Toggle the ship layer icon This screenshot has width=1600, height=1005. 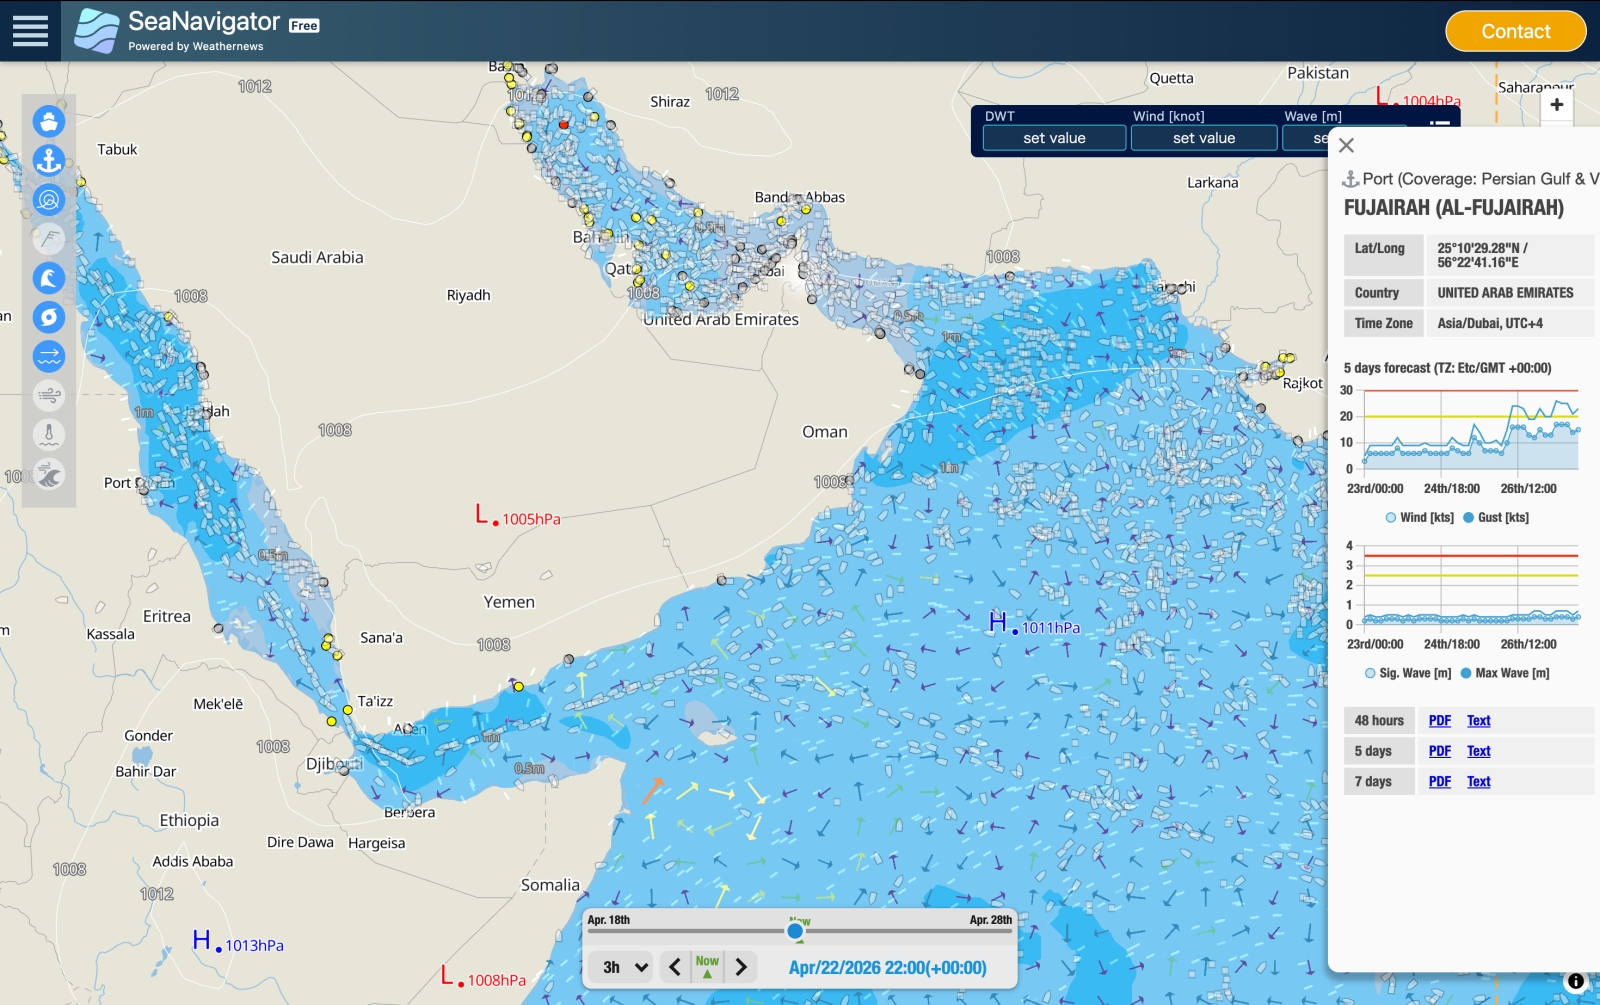[49, 121]
